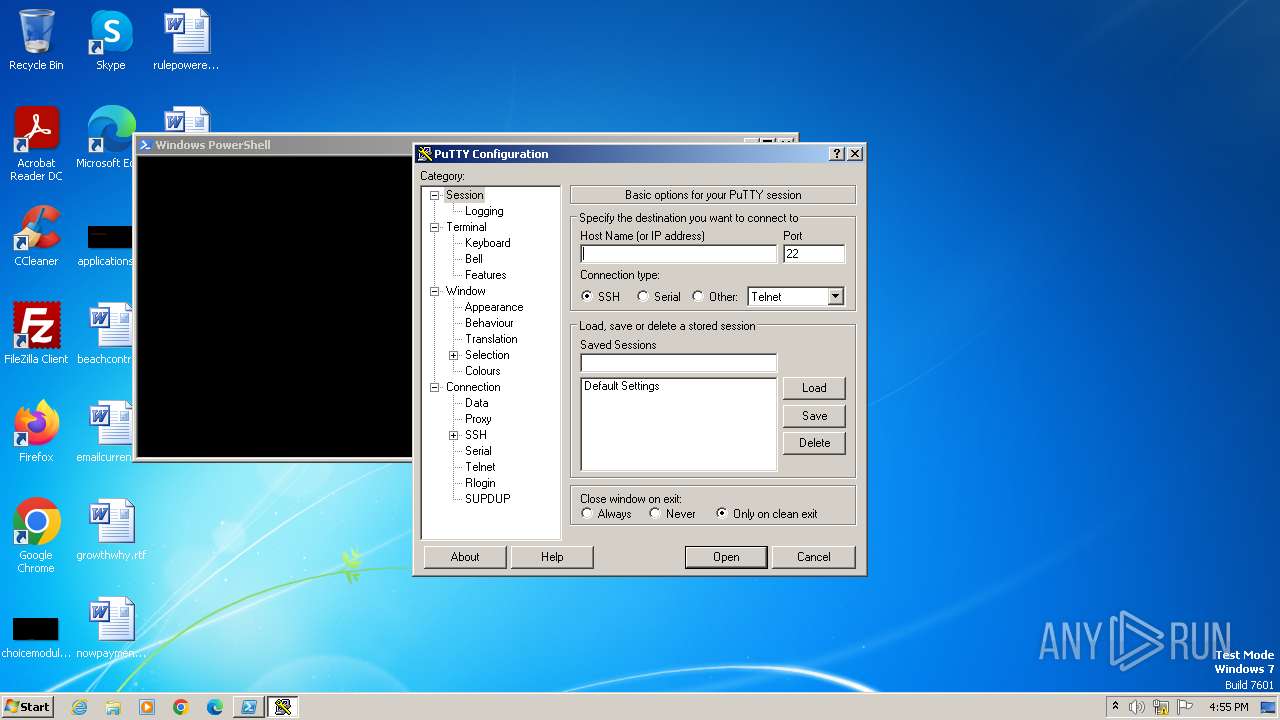Screen dimensions: 1280x720
Task: Click the Delete session button
Action: coord(814,443)
